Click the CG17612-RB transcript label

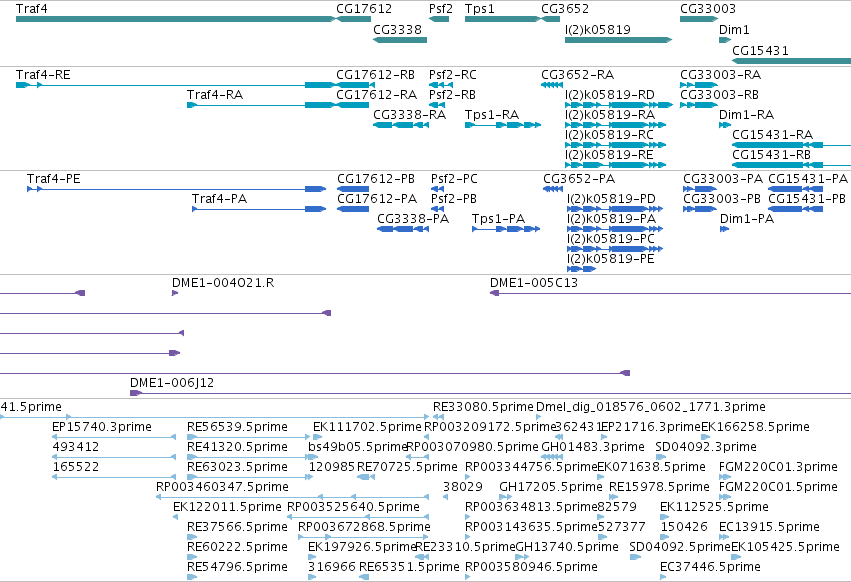pos(375,74)
